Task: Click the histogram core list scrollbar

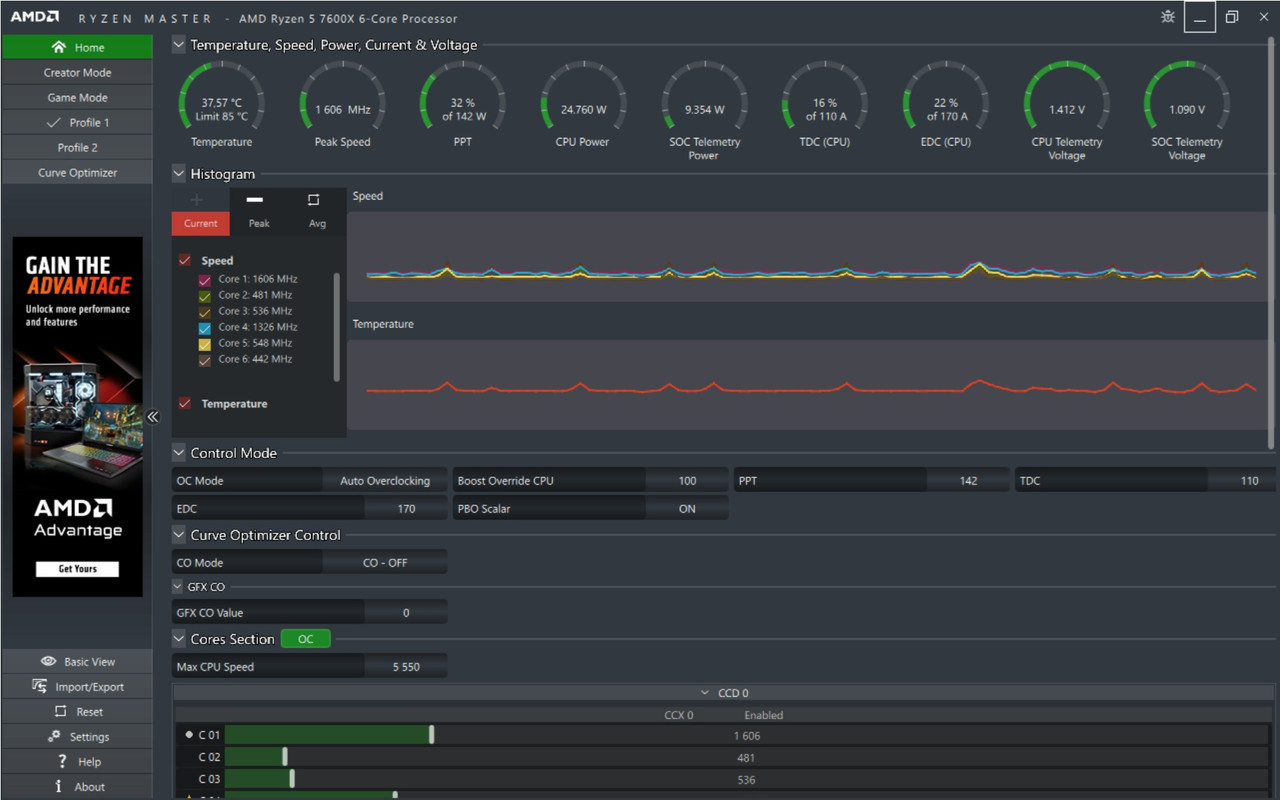Action: [x=336, y=327]
